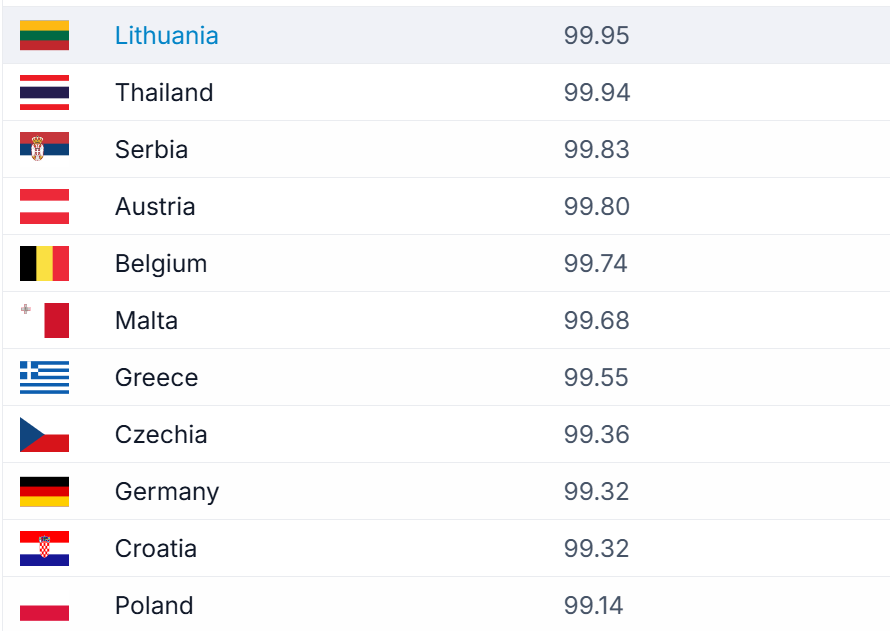890x631 pixels.
Task: Click the Belgium flag icon
Action: pos(44,263)
